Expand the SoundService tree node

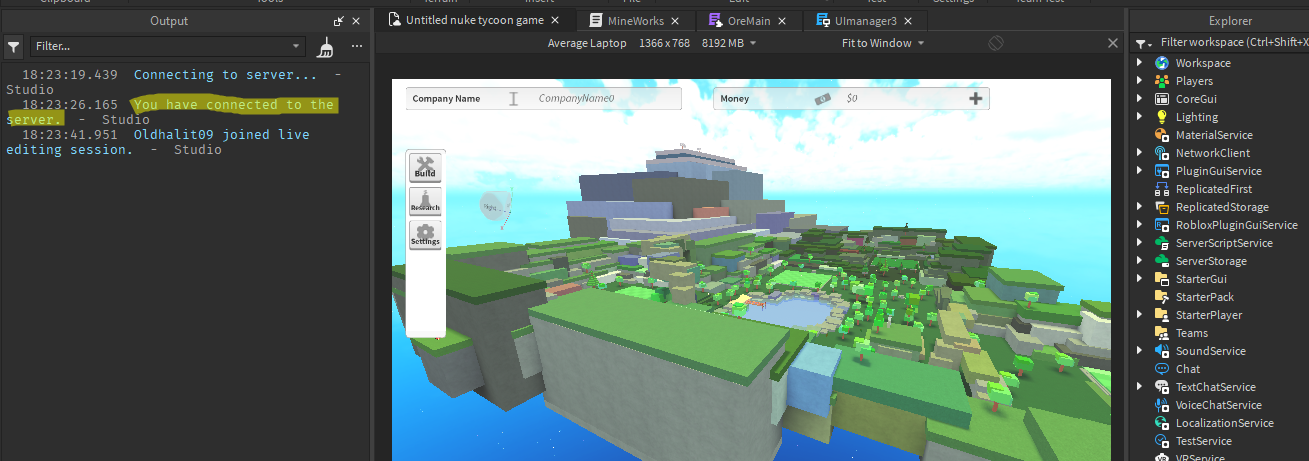click(1139, 351)
